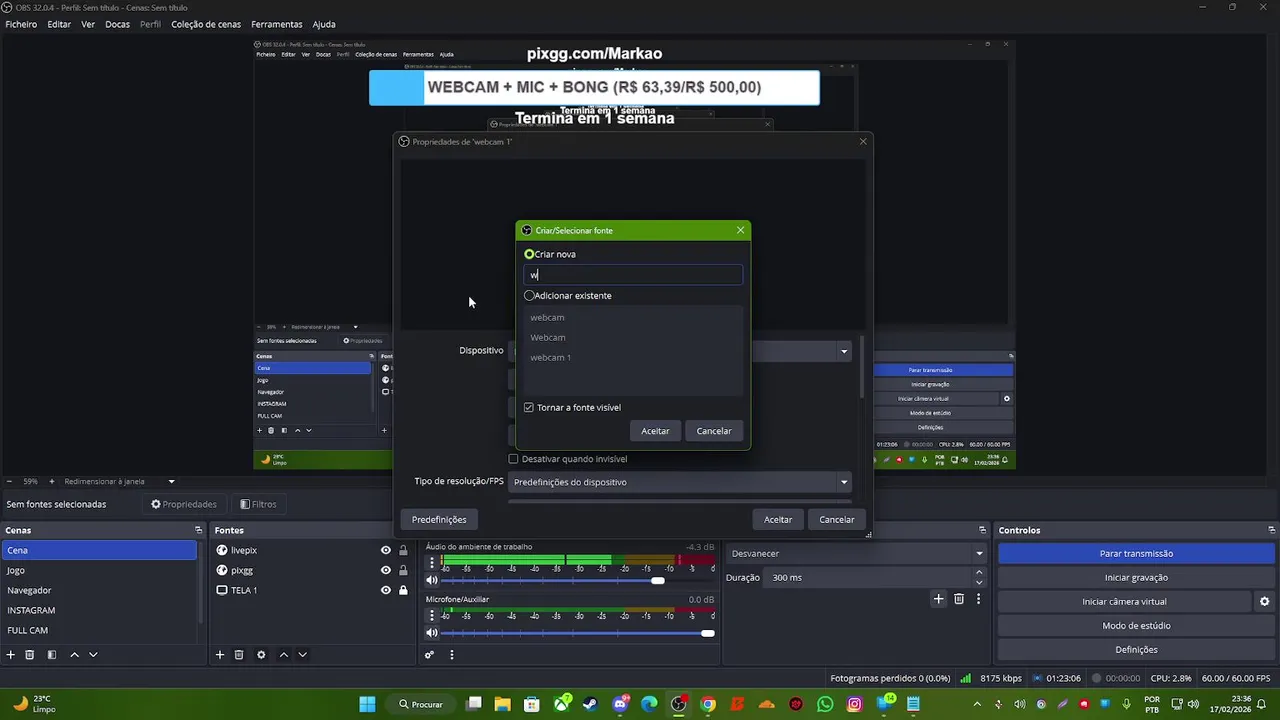This screenshot has width=1280, height=720.
Task: Add a new source with the plus icon in Fontes
Action: 220,655
